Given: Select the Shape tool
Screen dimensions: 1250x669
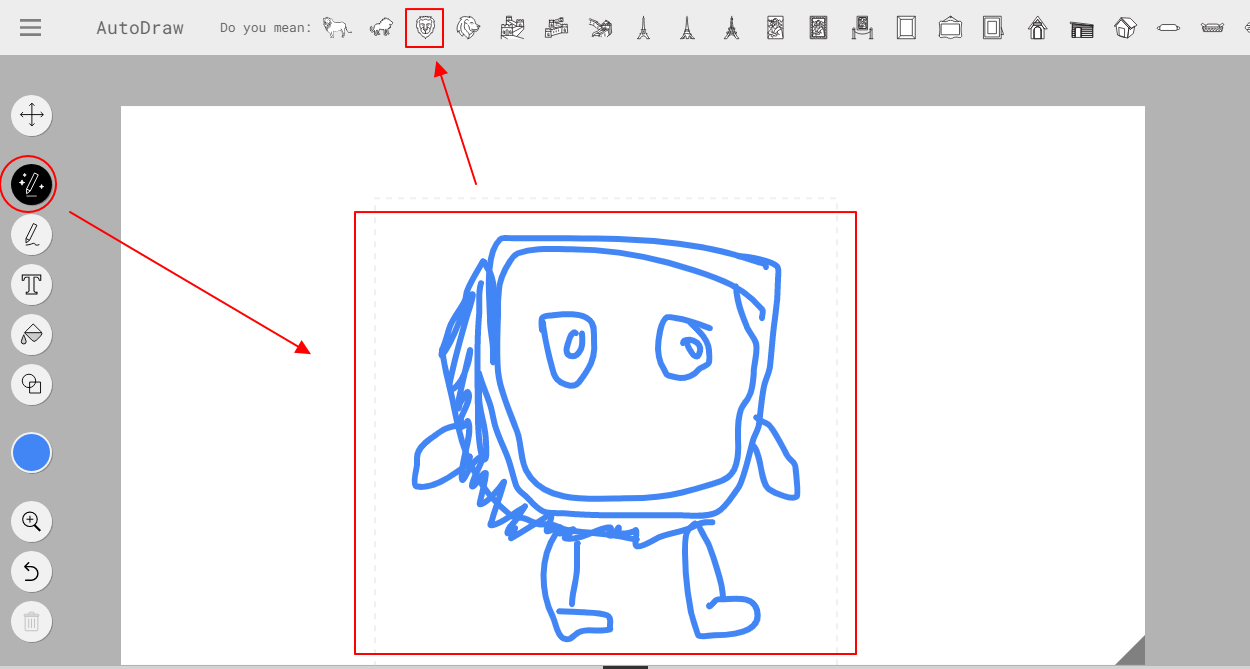Looking at the screenshot, I should pyautogui.click(x=31, y=384).
